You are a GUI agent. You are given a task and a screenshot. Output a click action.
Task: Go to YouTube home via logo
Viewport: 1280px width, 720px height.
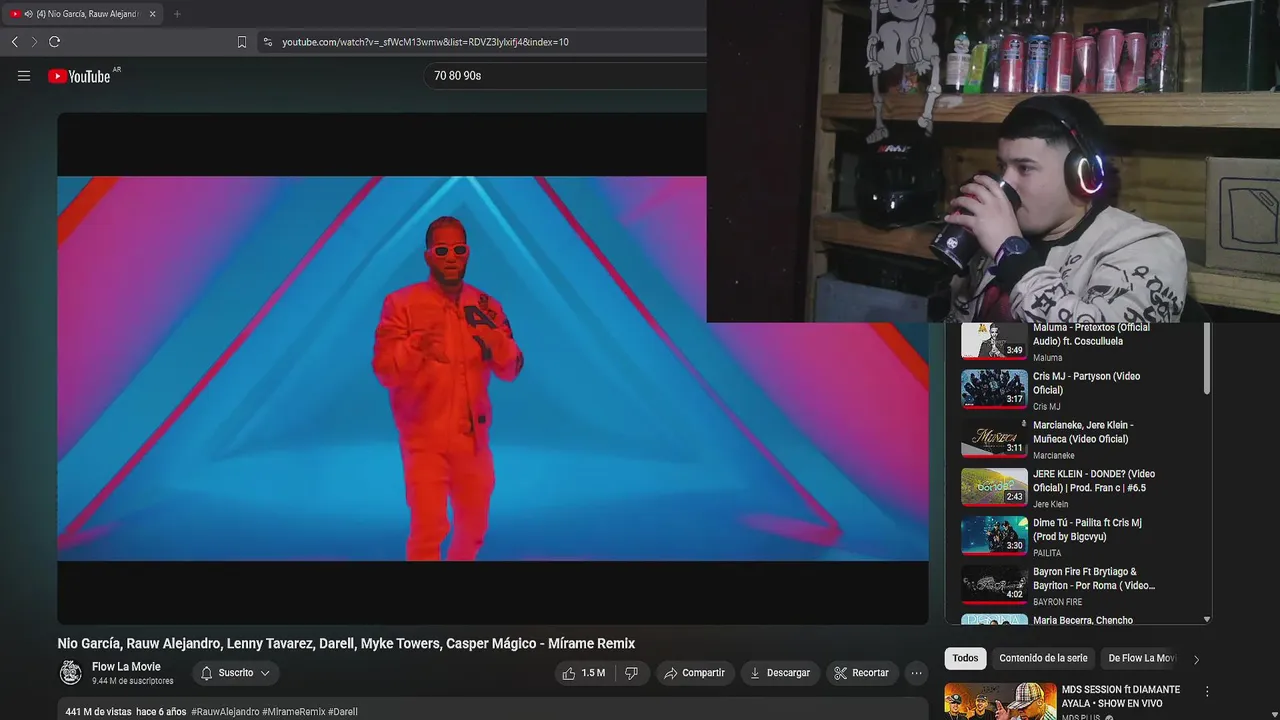[x=79, y=76]
